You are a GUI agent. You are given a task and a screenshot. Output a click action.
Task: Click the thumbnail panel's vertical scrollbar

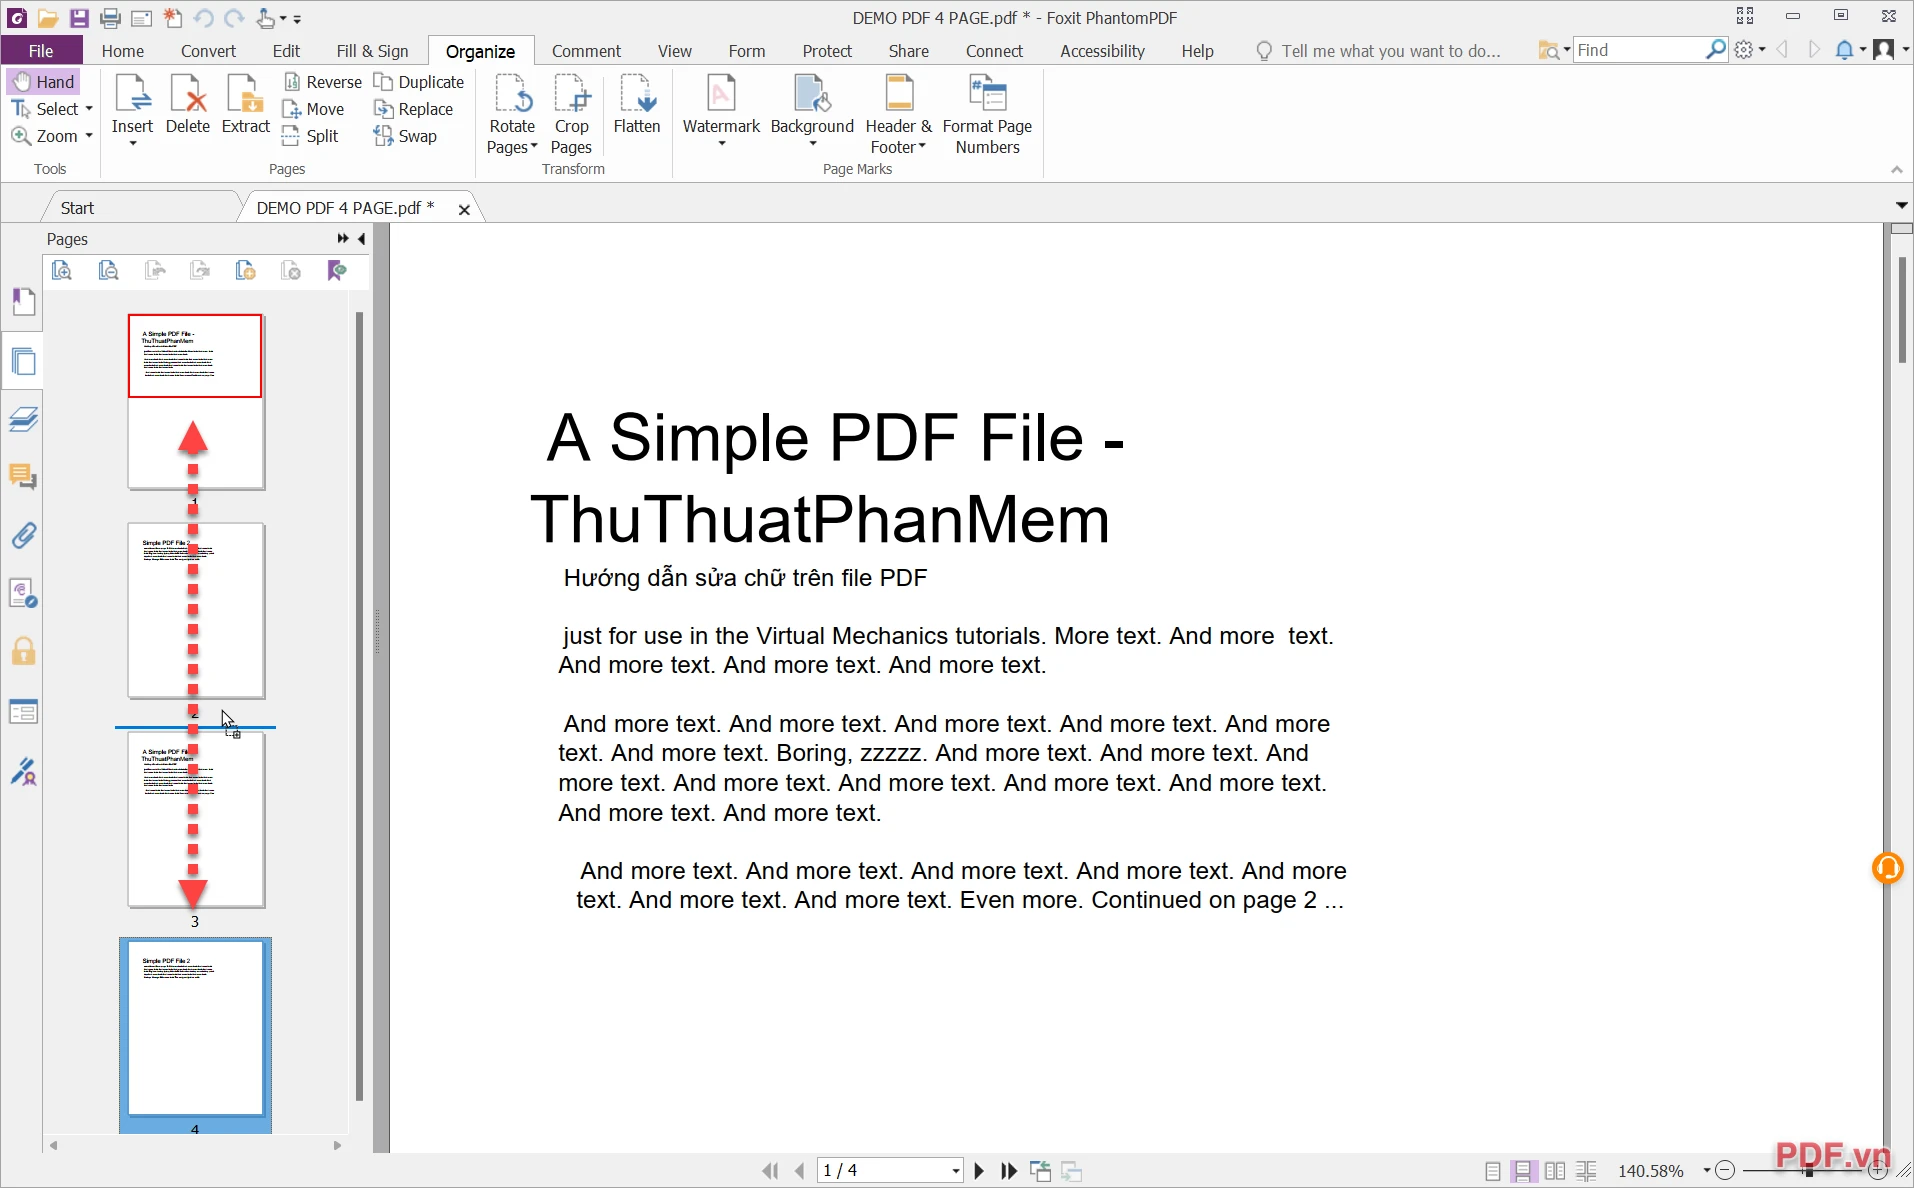click(359, 706)
